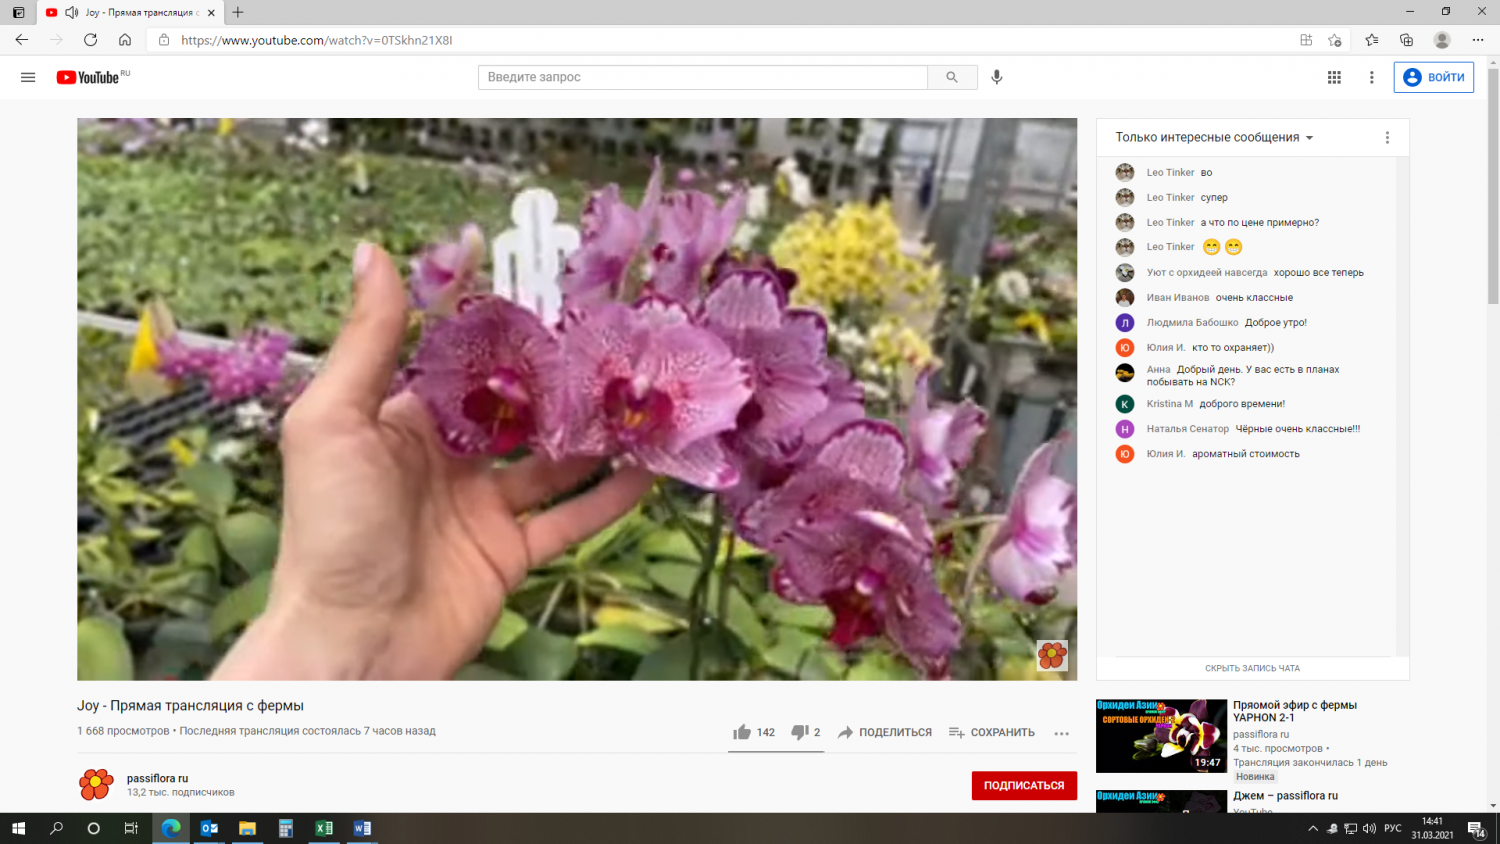This screenshot has width=1500, height=844.
Task: Click the ВОЙТИ sign-in button
Action: 1433,77
